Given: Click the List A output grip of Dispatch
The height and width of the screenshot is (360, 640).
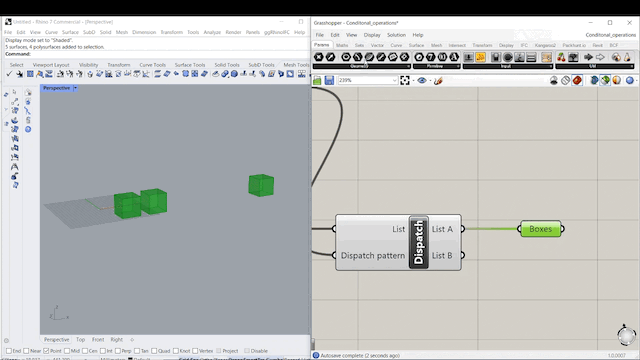Looking at the screenshot, I should [x=462, y=229].
